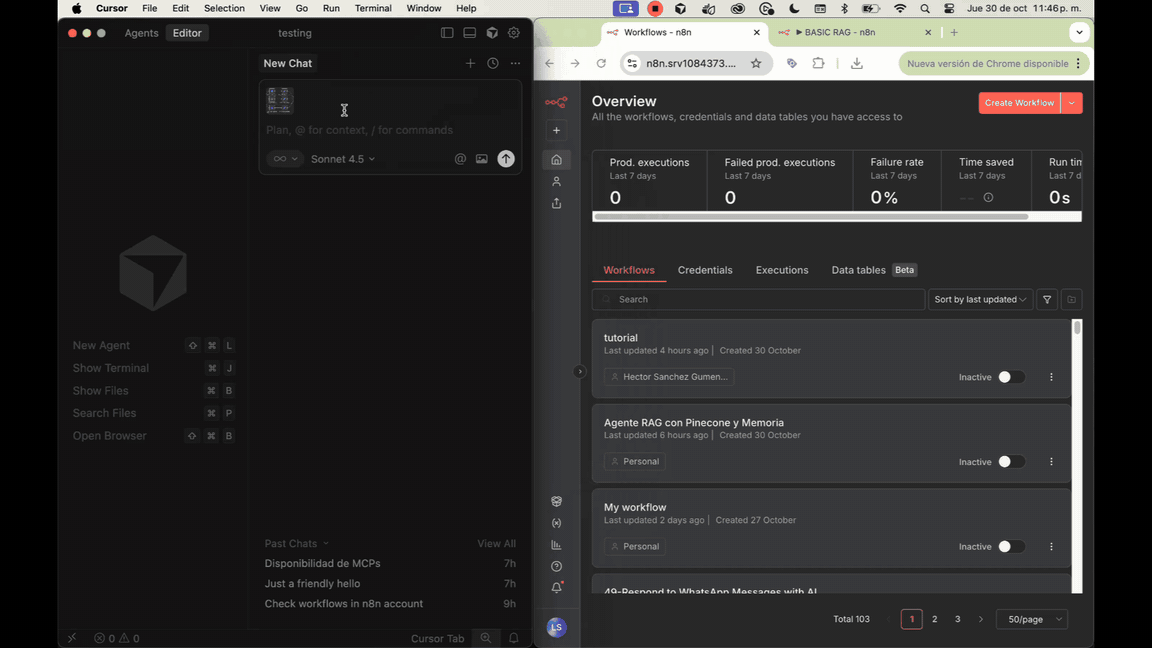
Task: Click inside the workflows Search field
Action: [x=758, y=299]
